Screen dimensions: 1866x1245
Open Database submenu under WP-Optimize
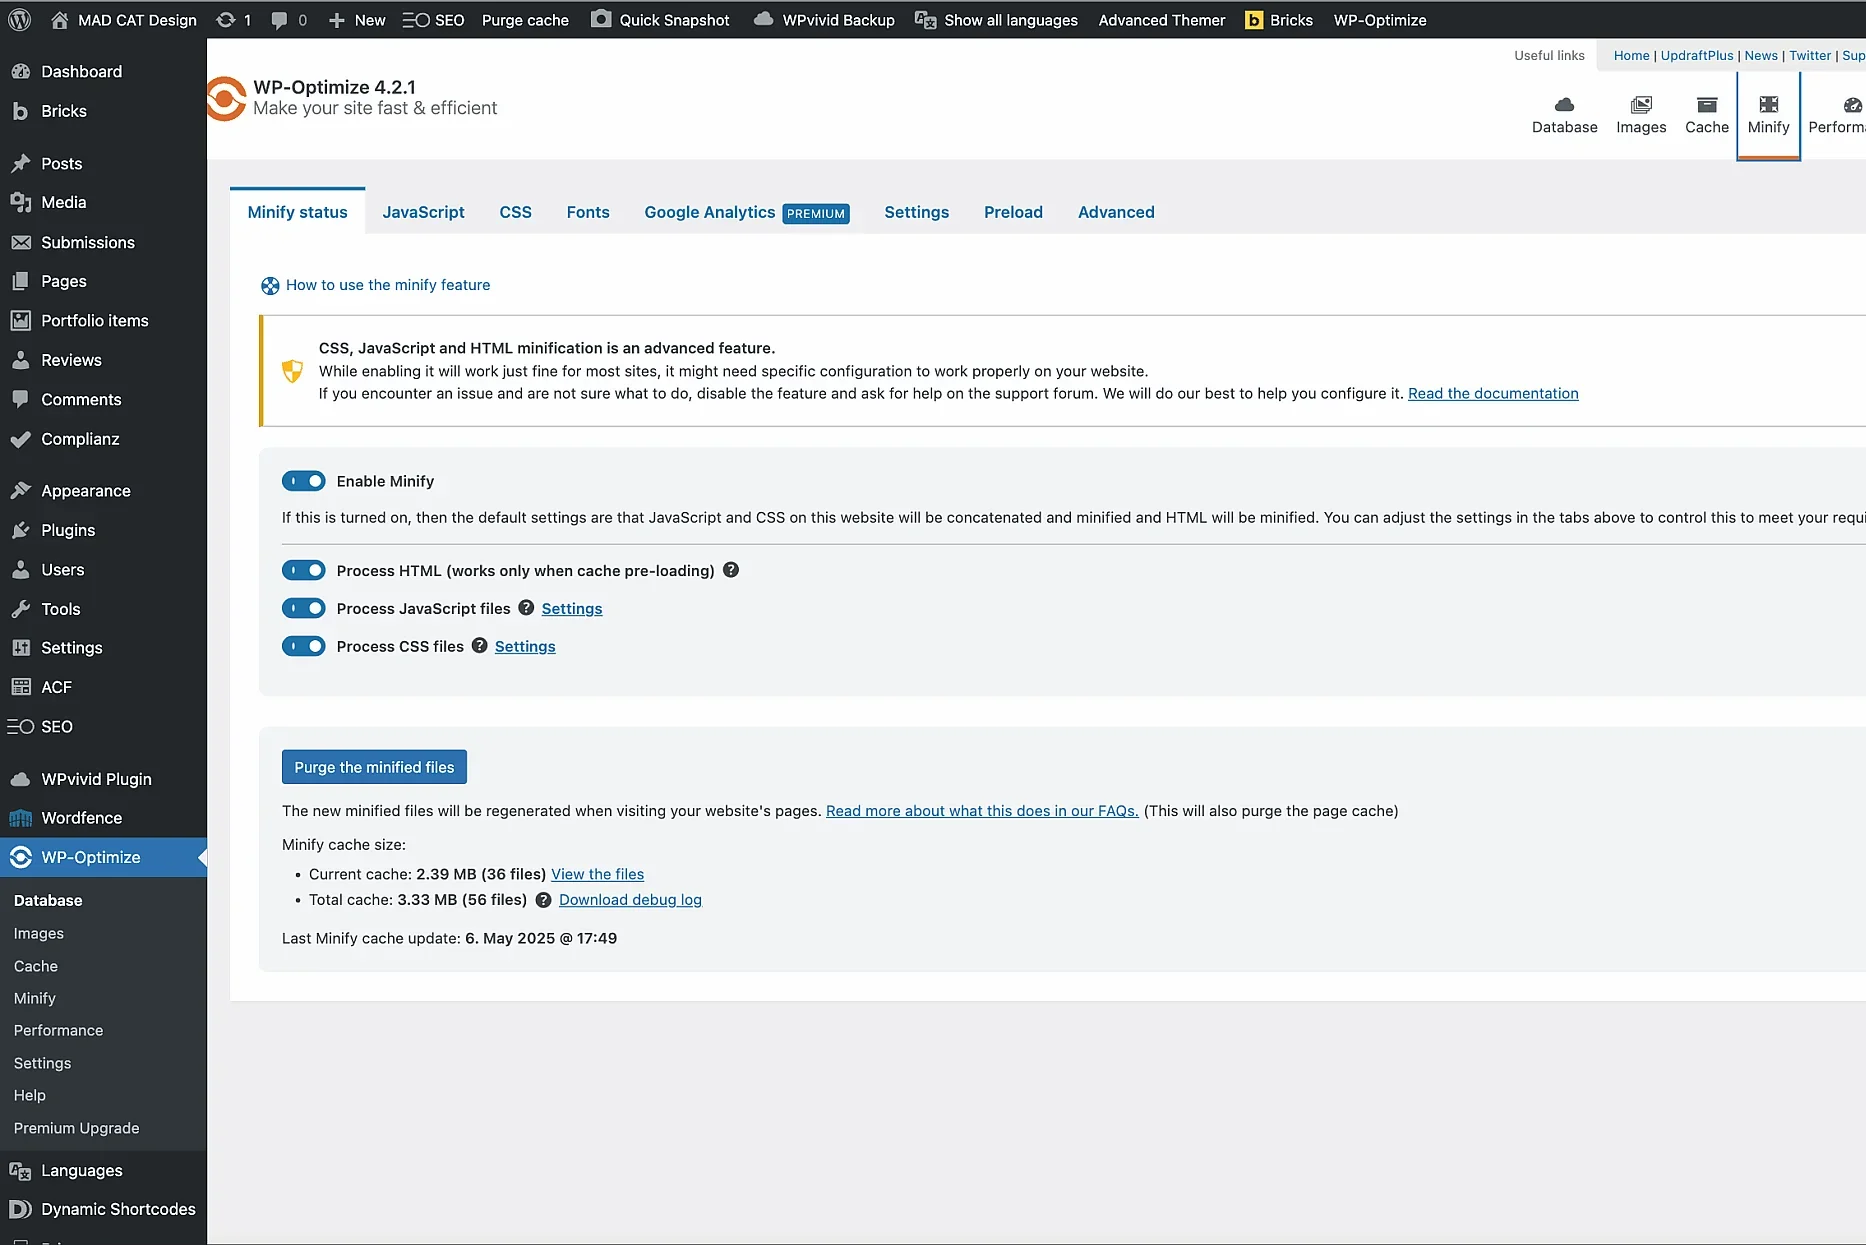tap(48, 901)
